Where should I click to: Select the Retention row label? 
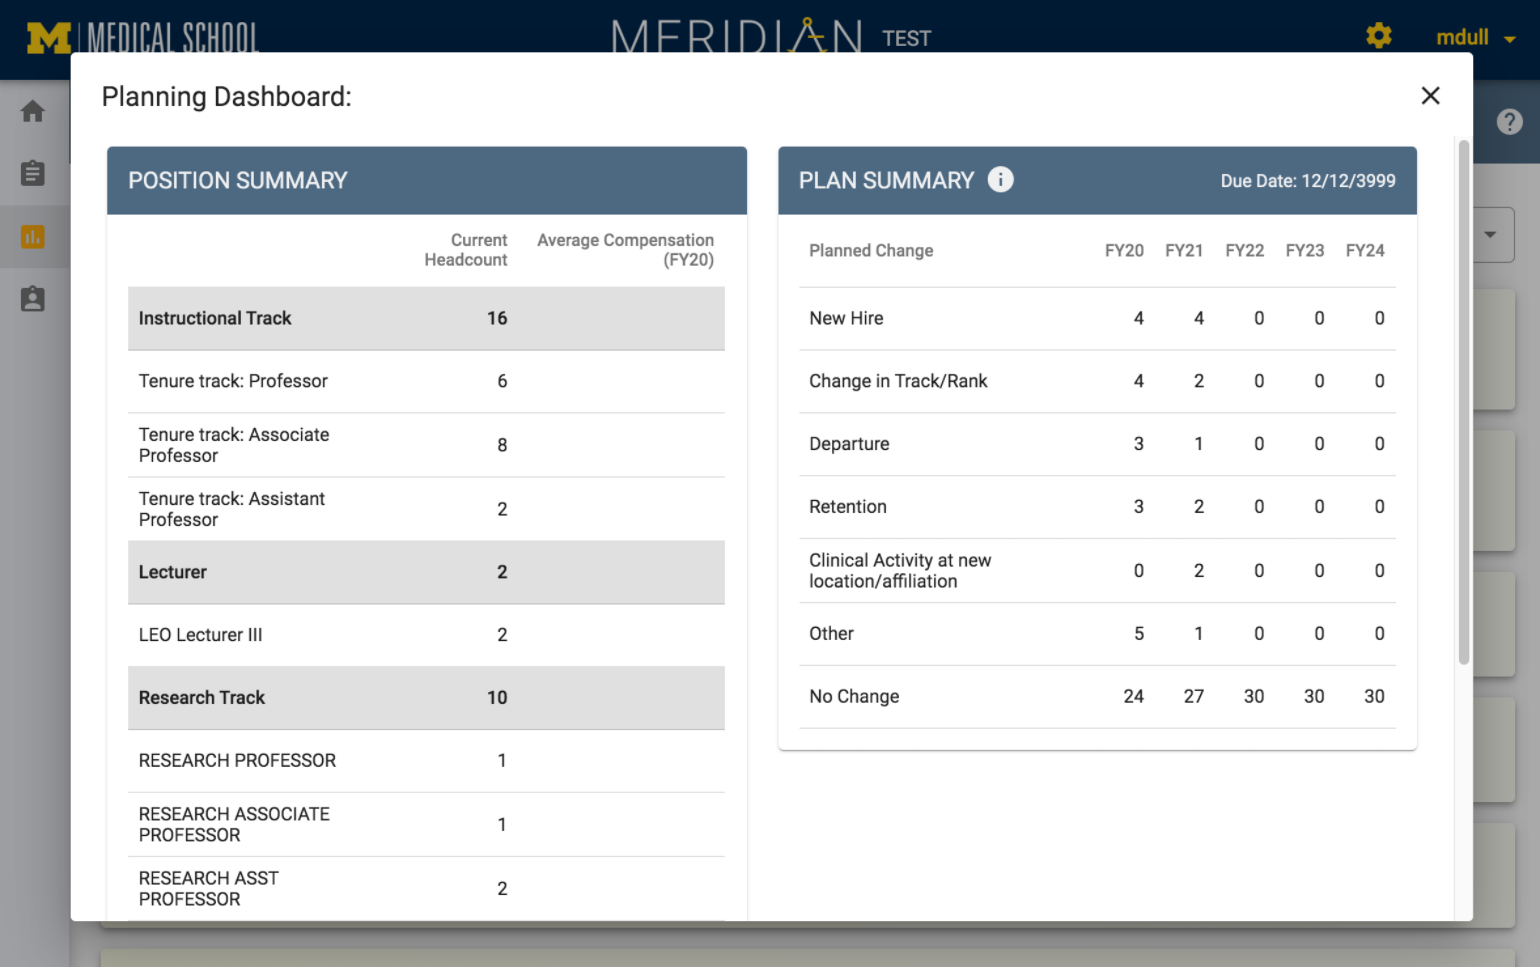coord(848,507)
